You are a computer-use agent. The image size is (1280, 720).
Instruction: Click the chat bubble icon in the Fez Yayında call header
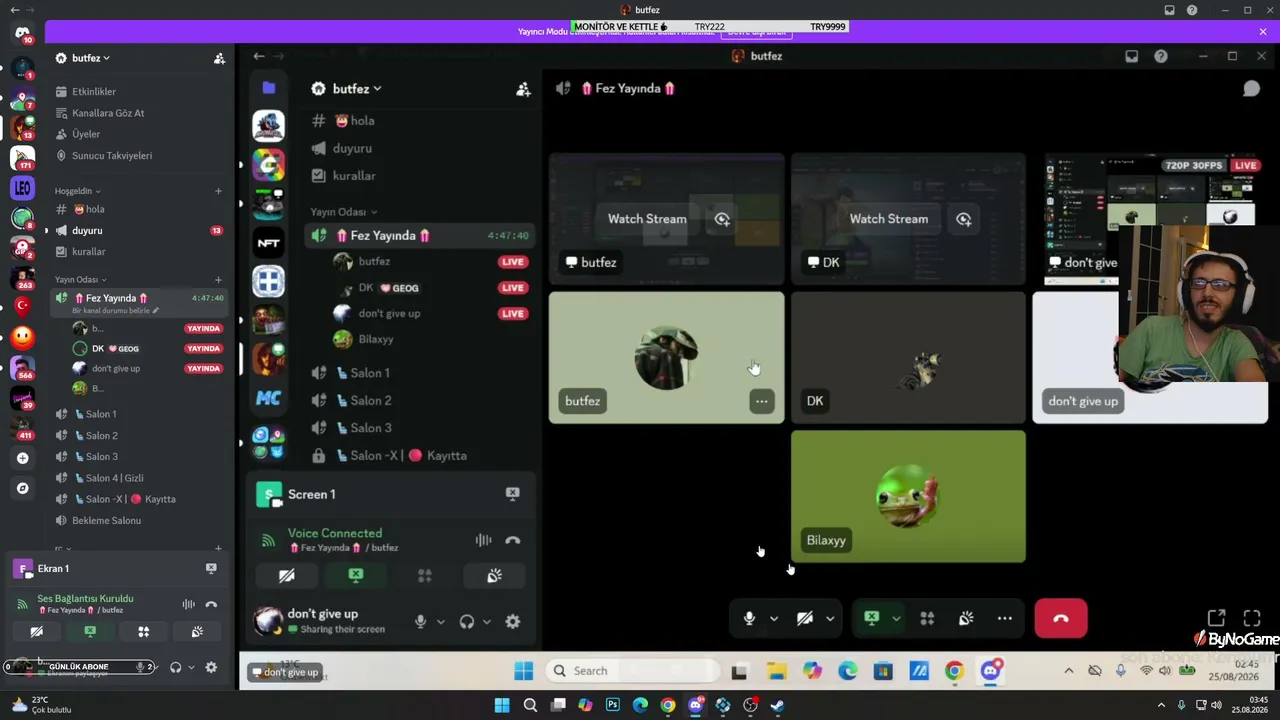(1251, 89)
